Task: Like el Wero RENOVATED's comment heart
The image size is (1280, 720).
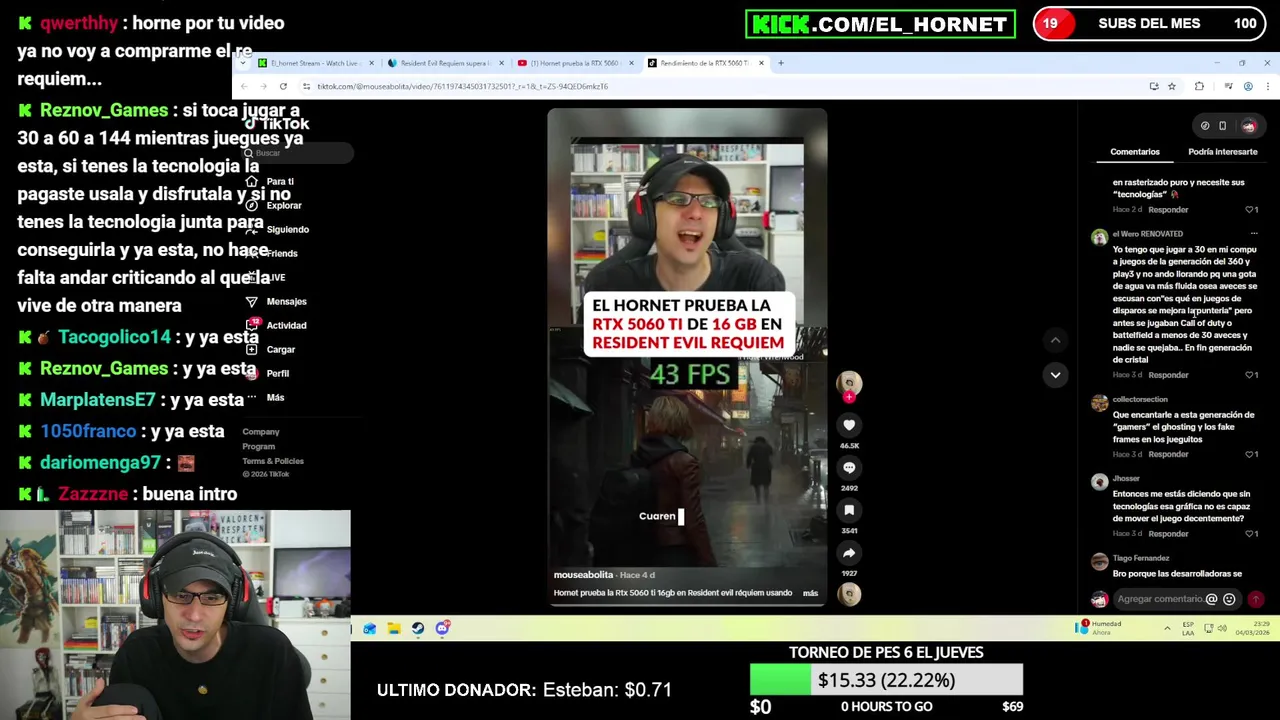Action: click(1251, 375)
